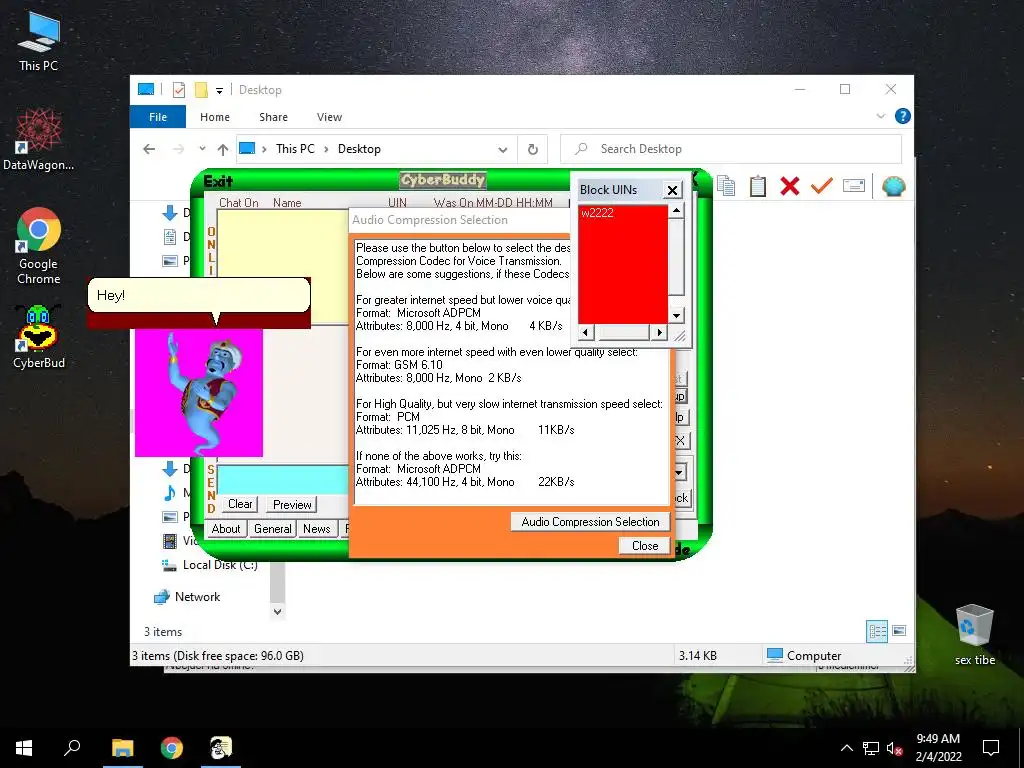Click the orange checkmark Properties icon
The image size is (1024, 768).
point(822,186)
